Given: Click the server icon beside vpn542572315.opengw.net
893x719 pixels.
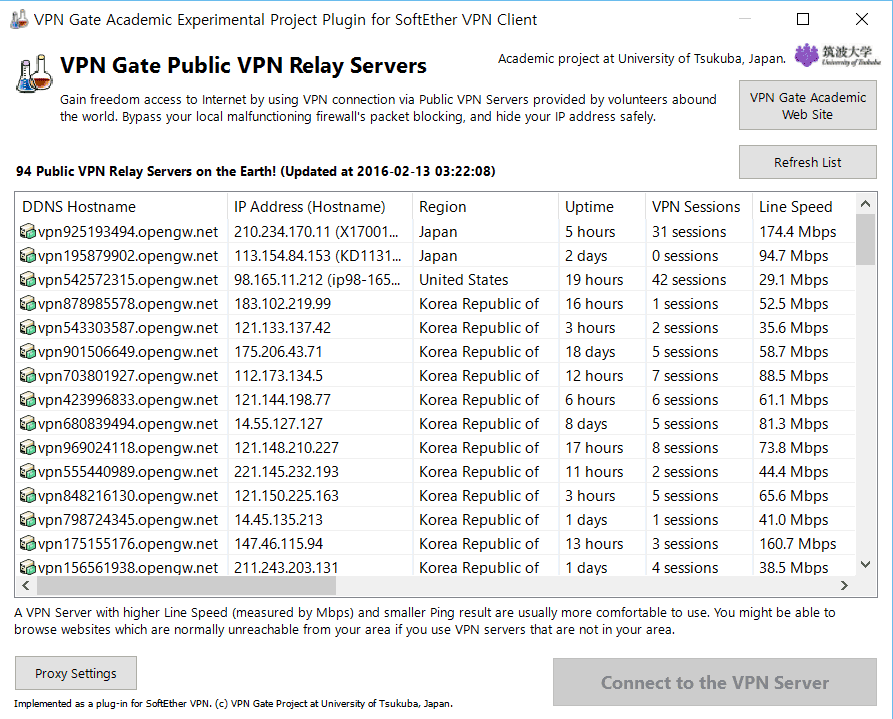Looking at the screenshot, I should (x=28, y=280).
